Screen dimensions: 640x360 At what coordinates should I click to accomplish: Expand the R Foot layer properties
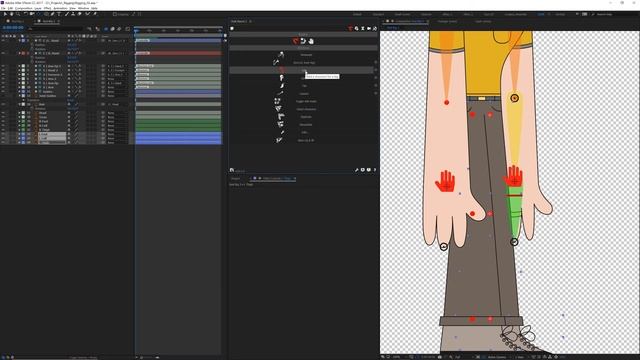pos(19,121)
